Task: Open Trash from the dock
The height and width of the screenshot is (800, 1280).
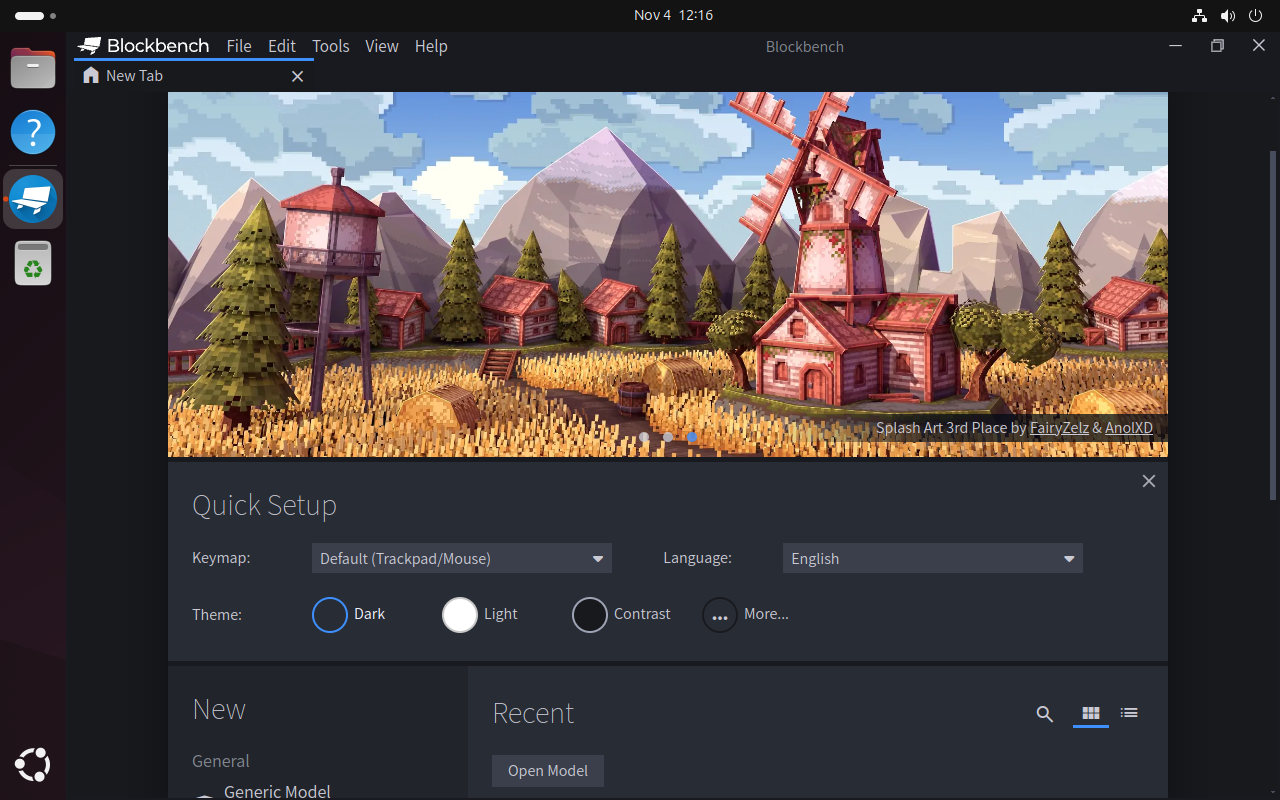Action: point(33,263)
